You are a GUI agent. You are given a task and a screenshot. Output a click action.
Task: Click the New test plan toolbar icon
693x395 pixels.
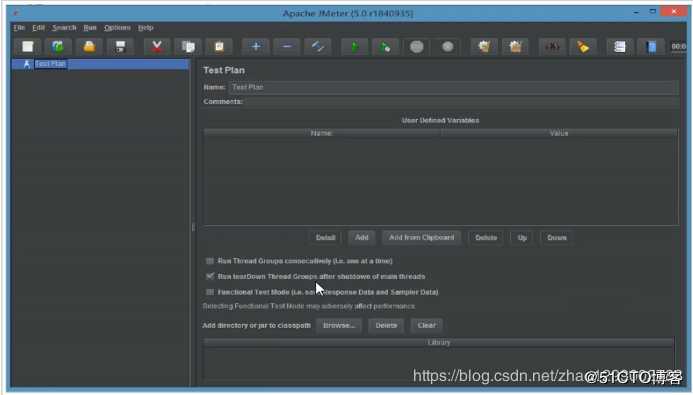click(x=28, y=46)
